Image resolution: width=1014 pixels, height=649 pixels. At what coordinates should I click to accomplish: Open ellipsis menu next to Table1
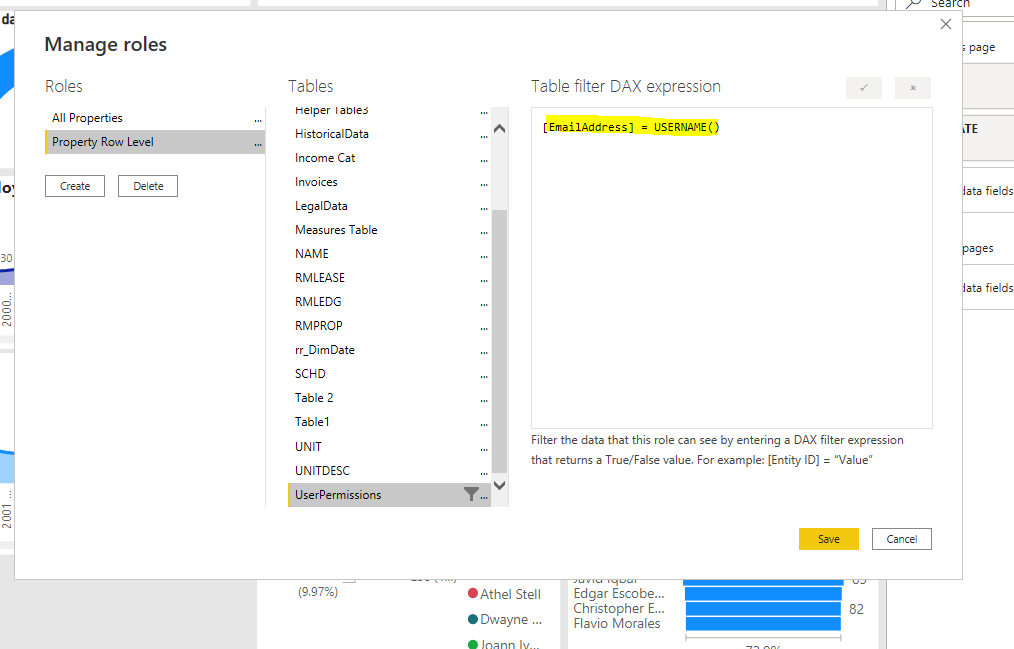click(484, 423)
